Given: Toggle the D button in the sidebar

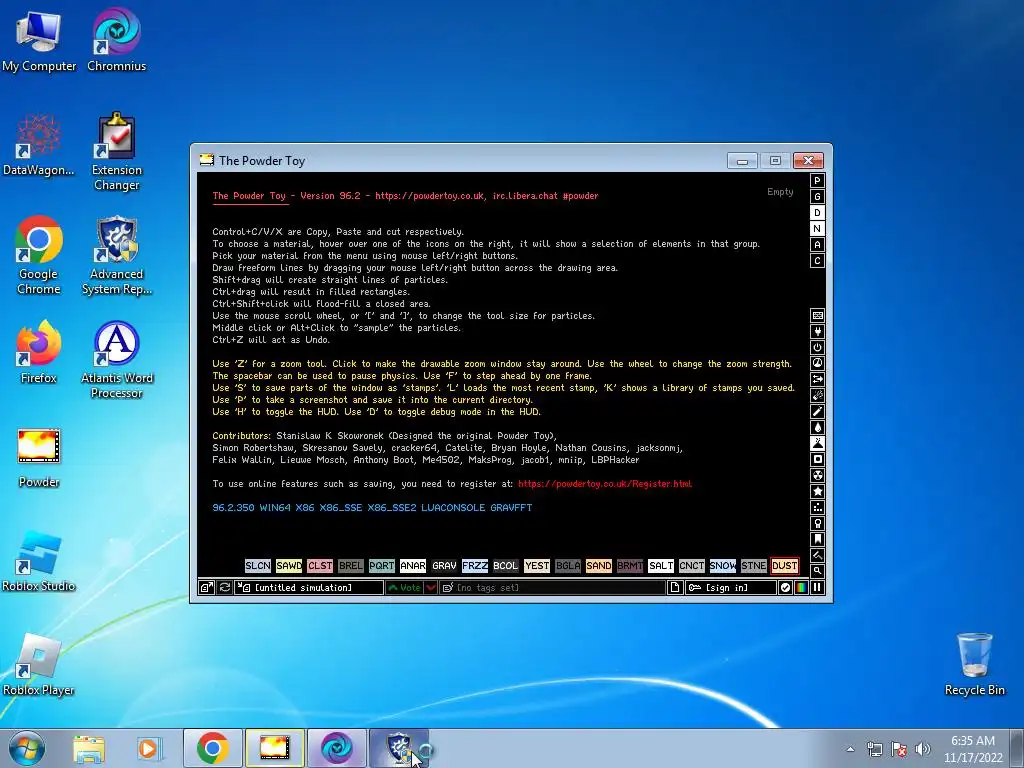Looking at the screenshot, I should [x=817, y=213].
